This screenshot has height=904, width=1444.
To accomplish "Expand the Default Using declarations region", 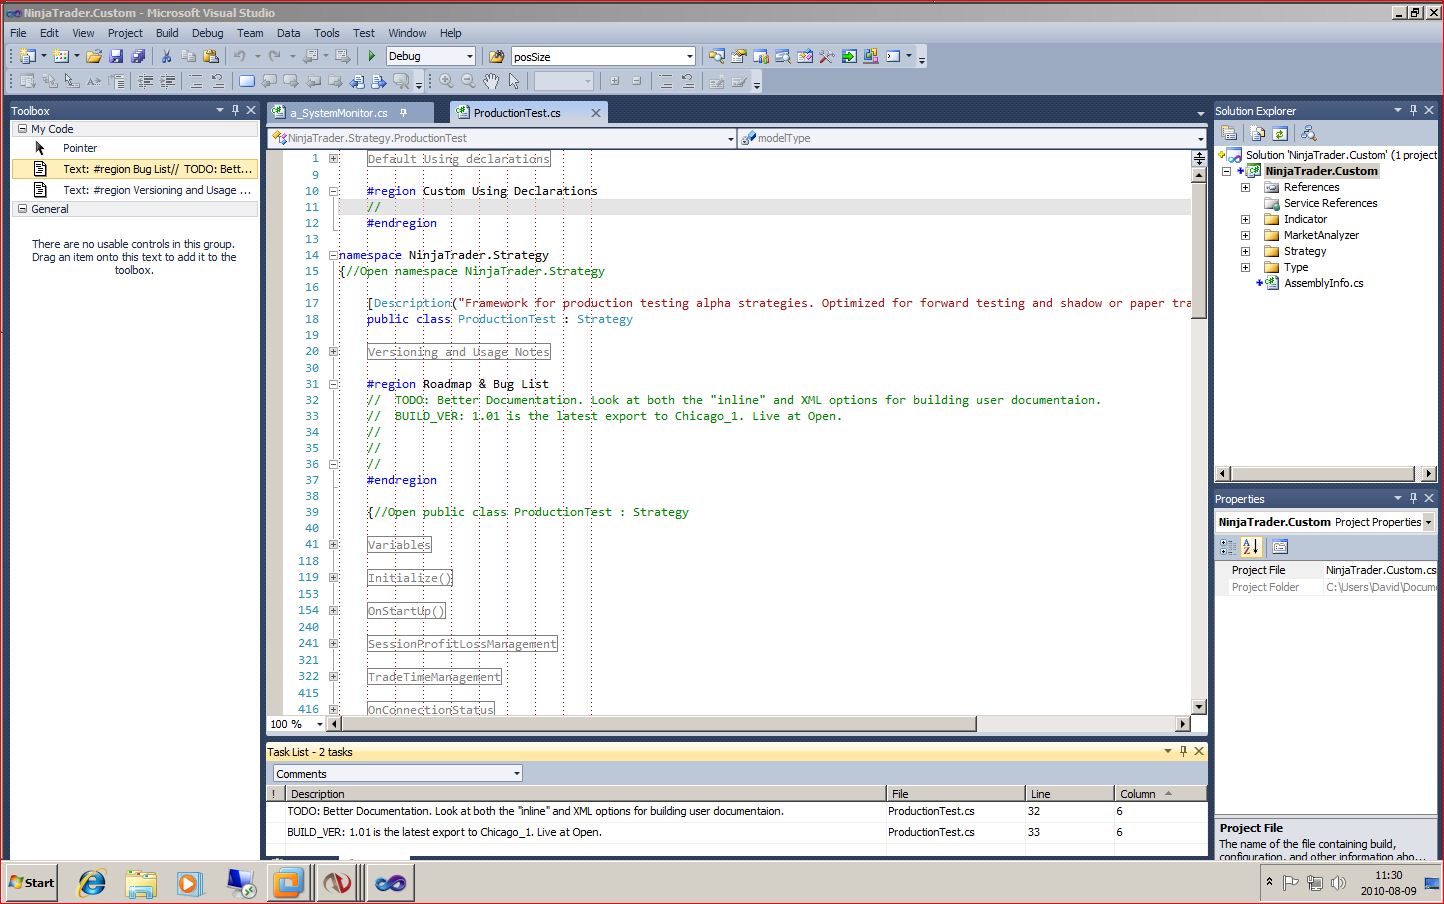I will pos(334,158).
